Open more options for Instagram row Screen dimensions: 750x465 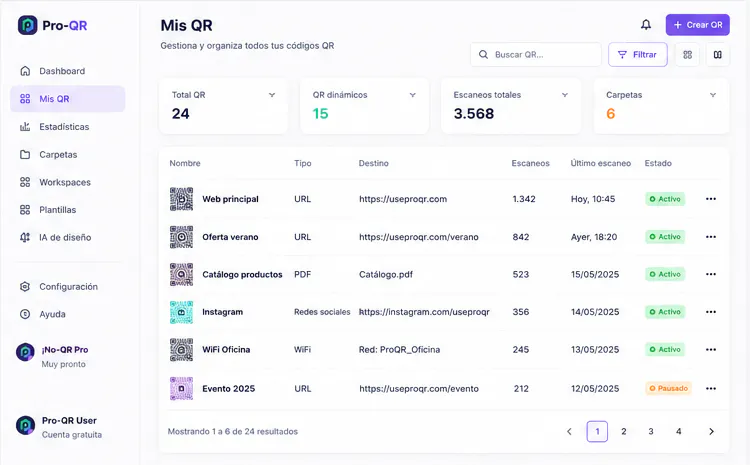(711, 312)
